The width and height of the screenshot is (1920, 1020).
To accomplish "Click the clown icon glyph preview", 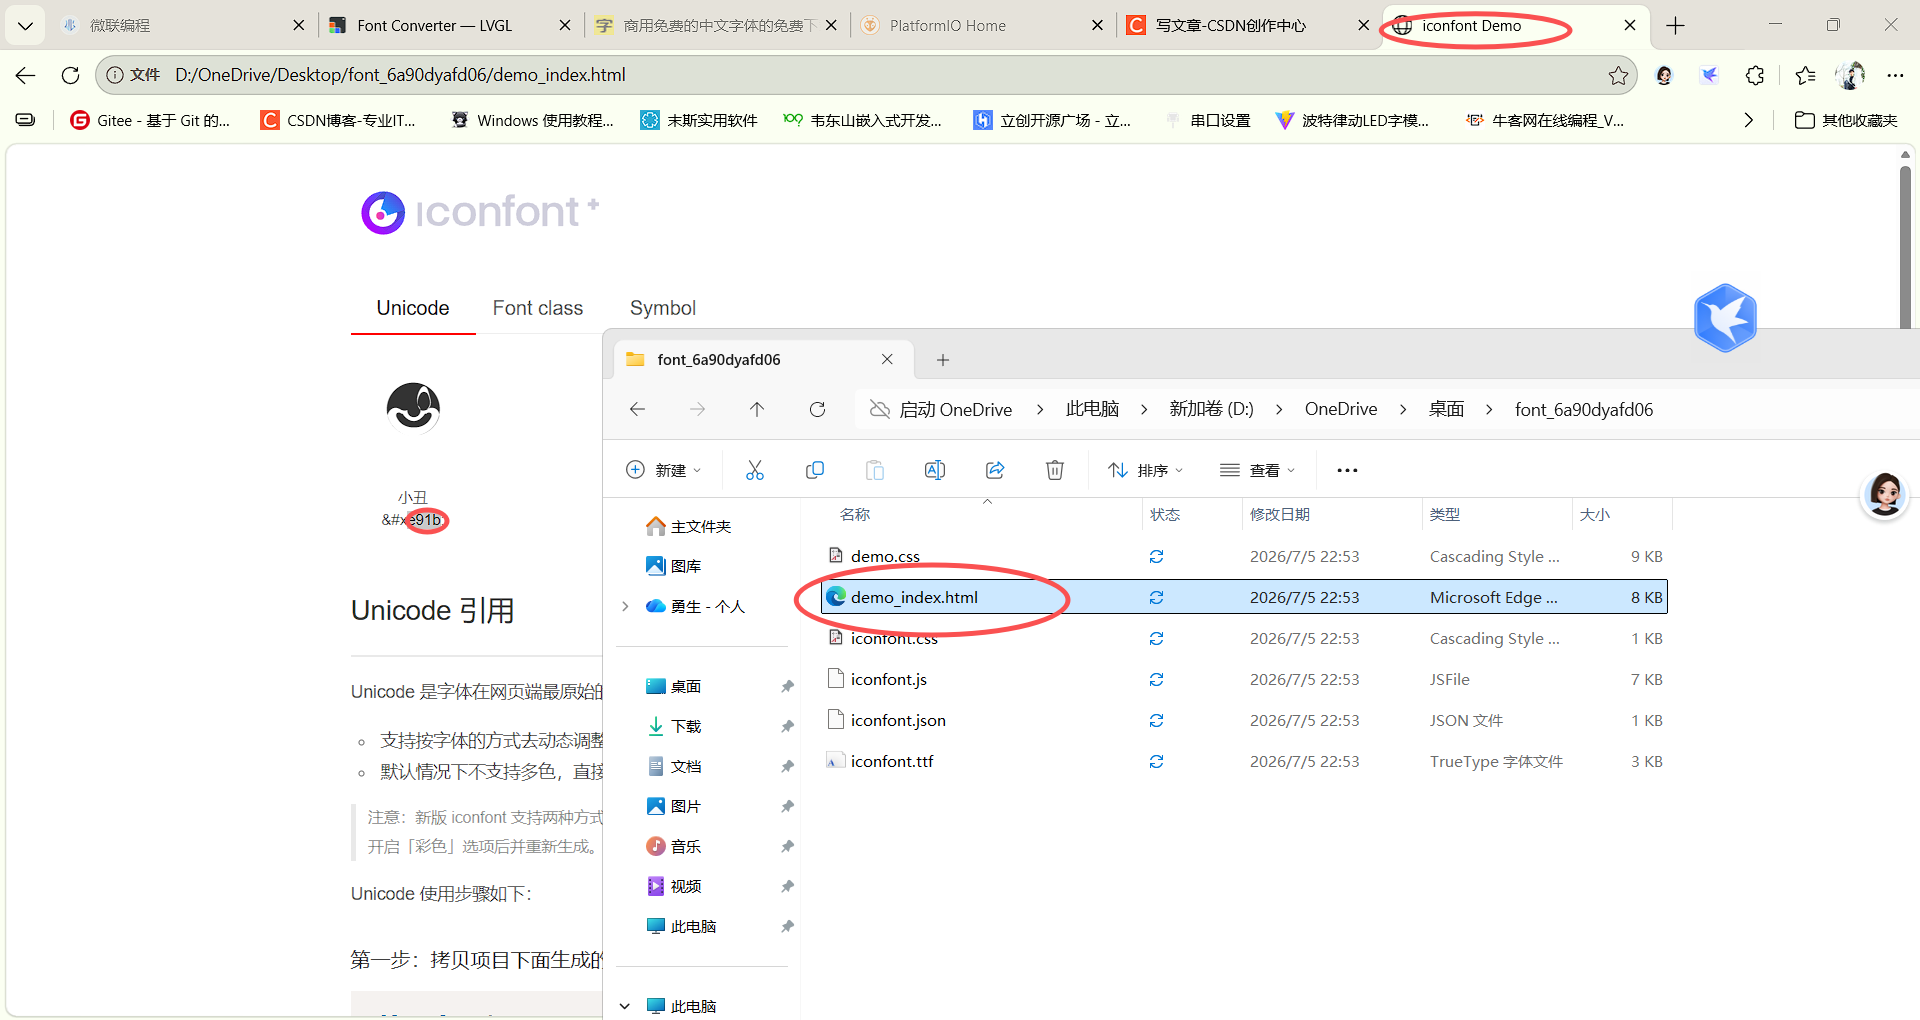I will click(x=413, y=407).
